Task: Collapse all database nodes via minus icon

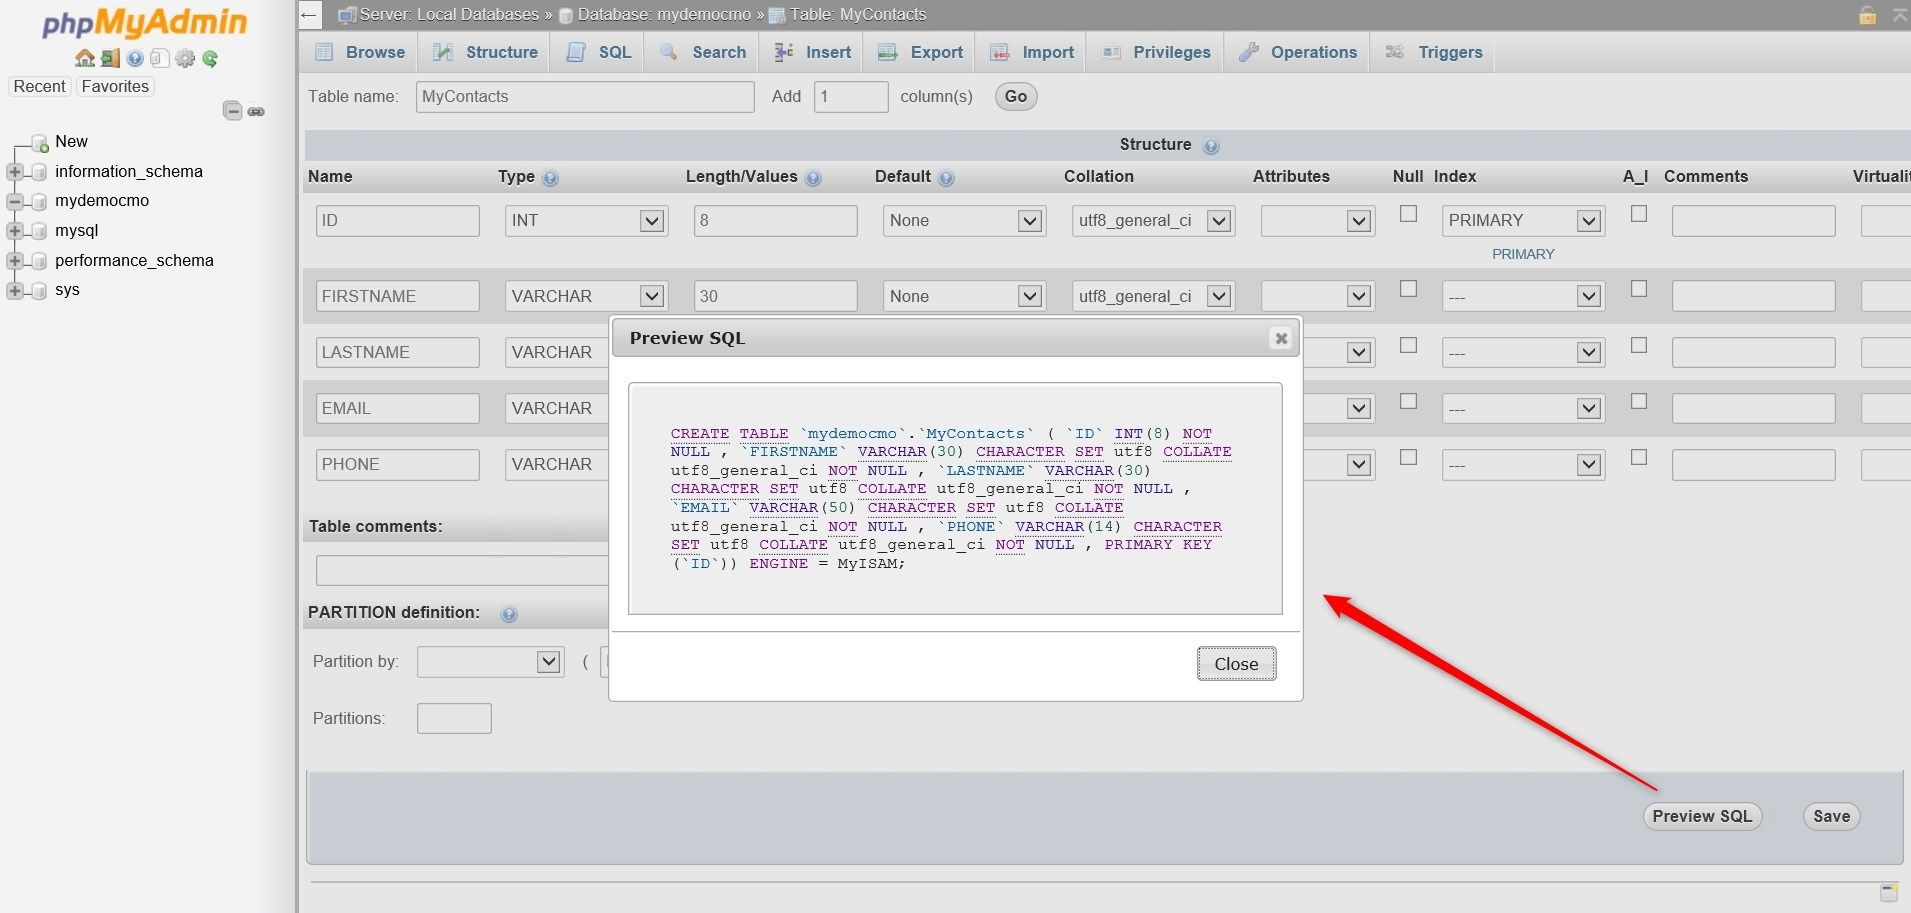Action: coord(233,111)
